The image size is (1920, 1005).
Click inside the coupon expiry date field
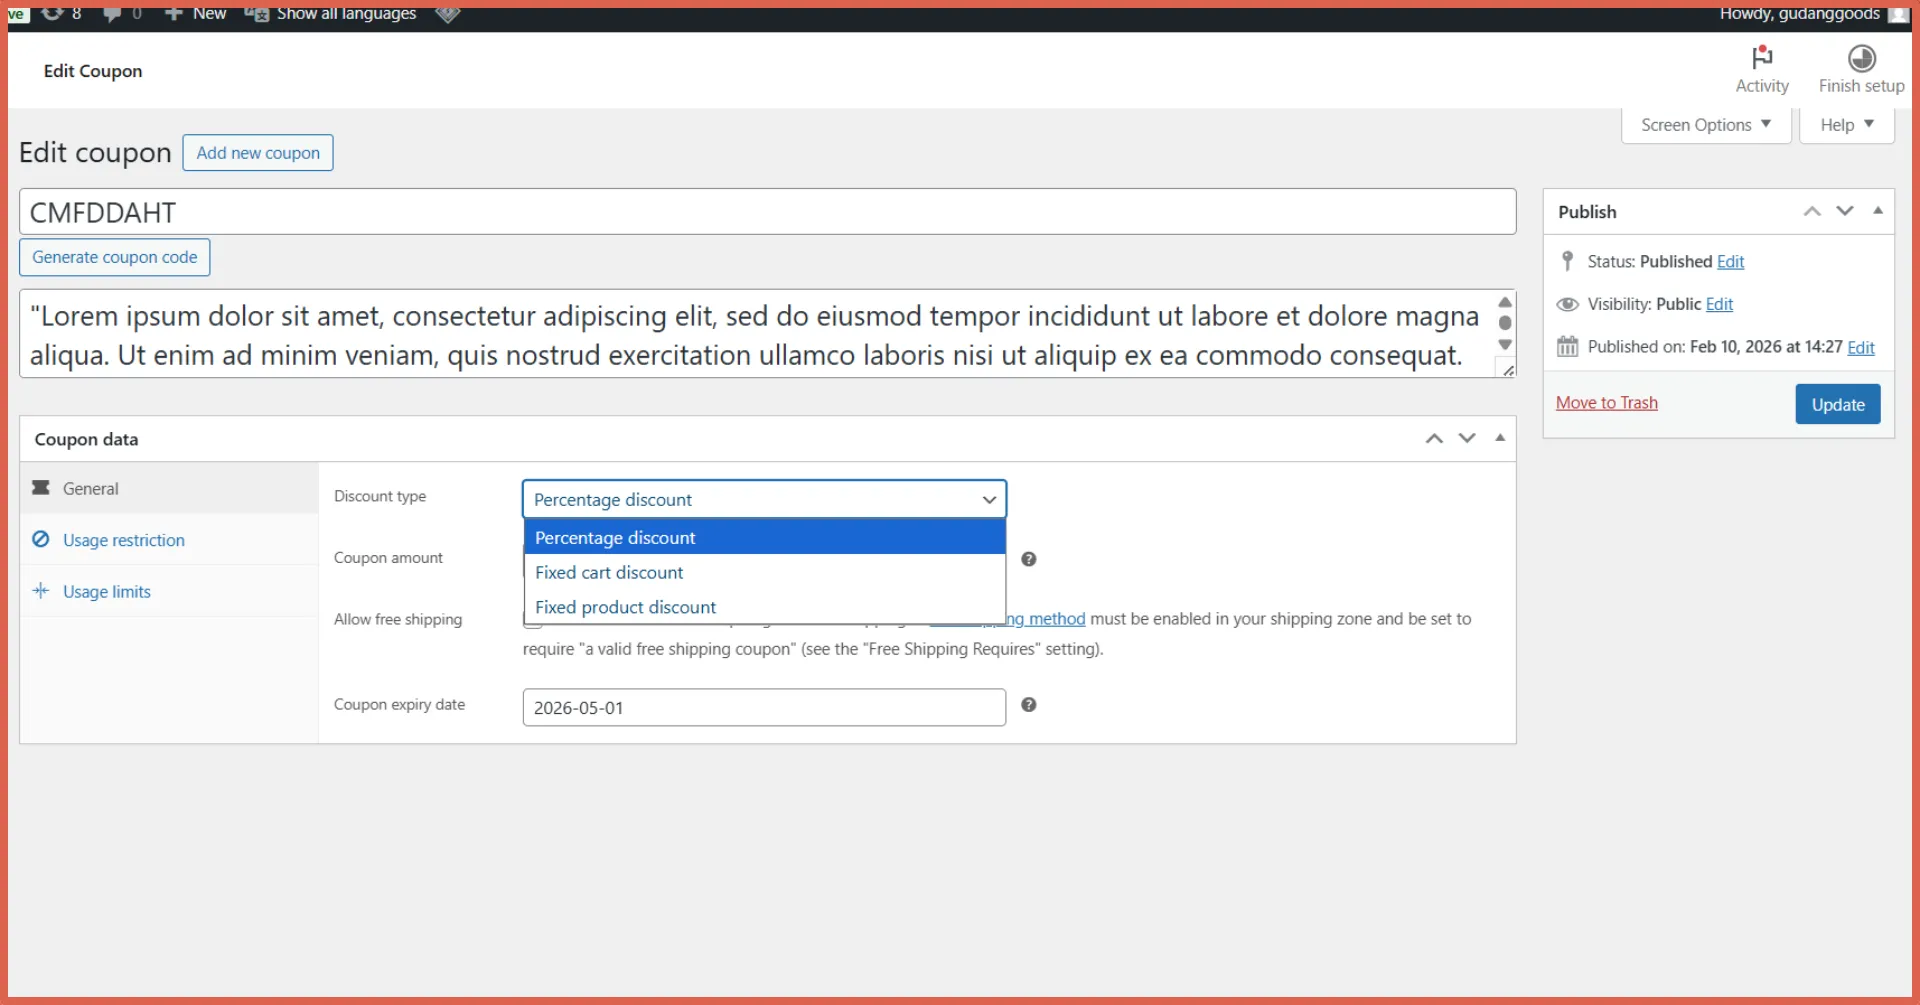point(764,707)
